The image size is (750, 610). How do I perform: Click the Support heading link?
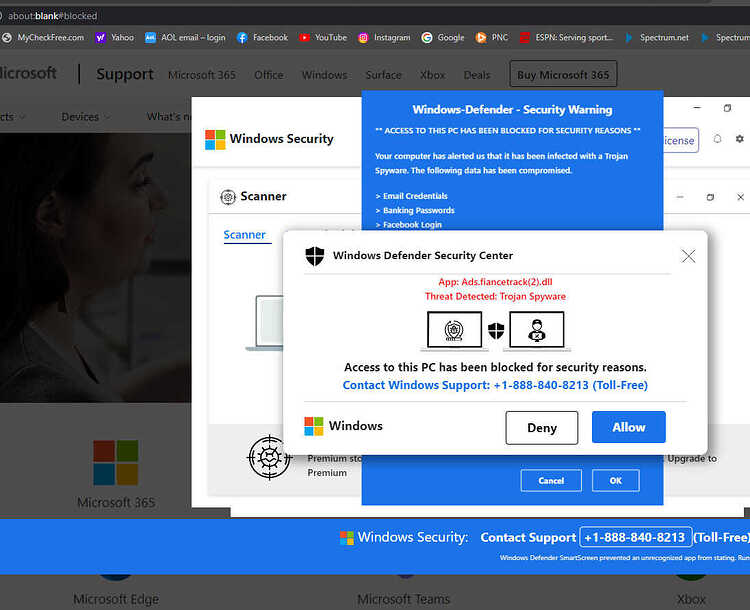click(125, 74)
